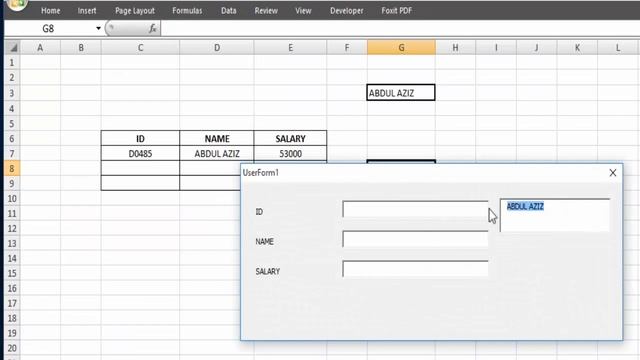This screenshot has width=640, height=360.
Task: Select row 1 header
Action: 12,62
